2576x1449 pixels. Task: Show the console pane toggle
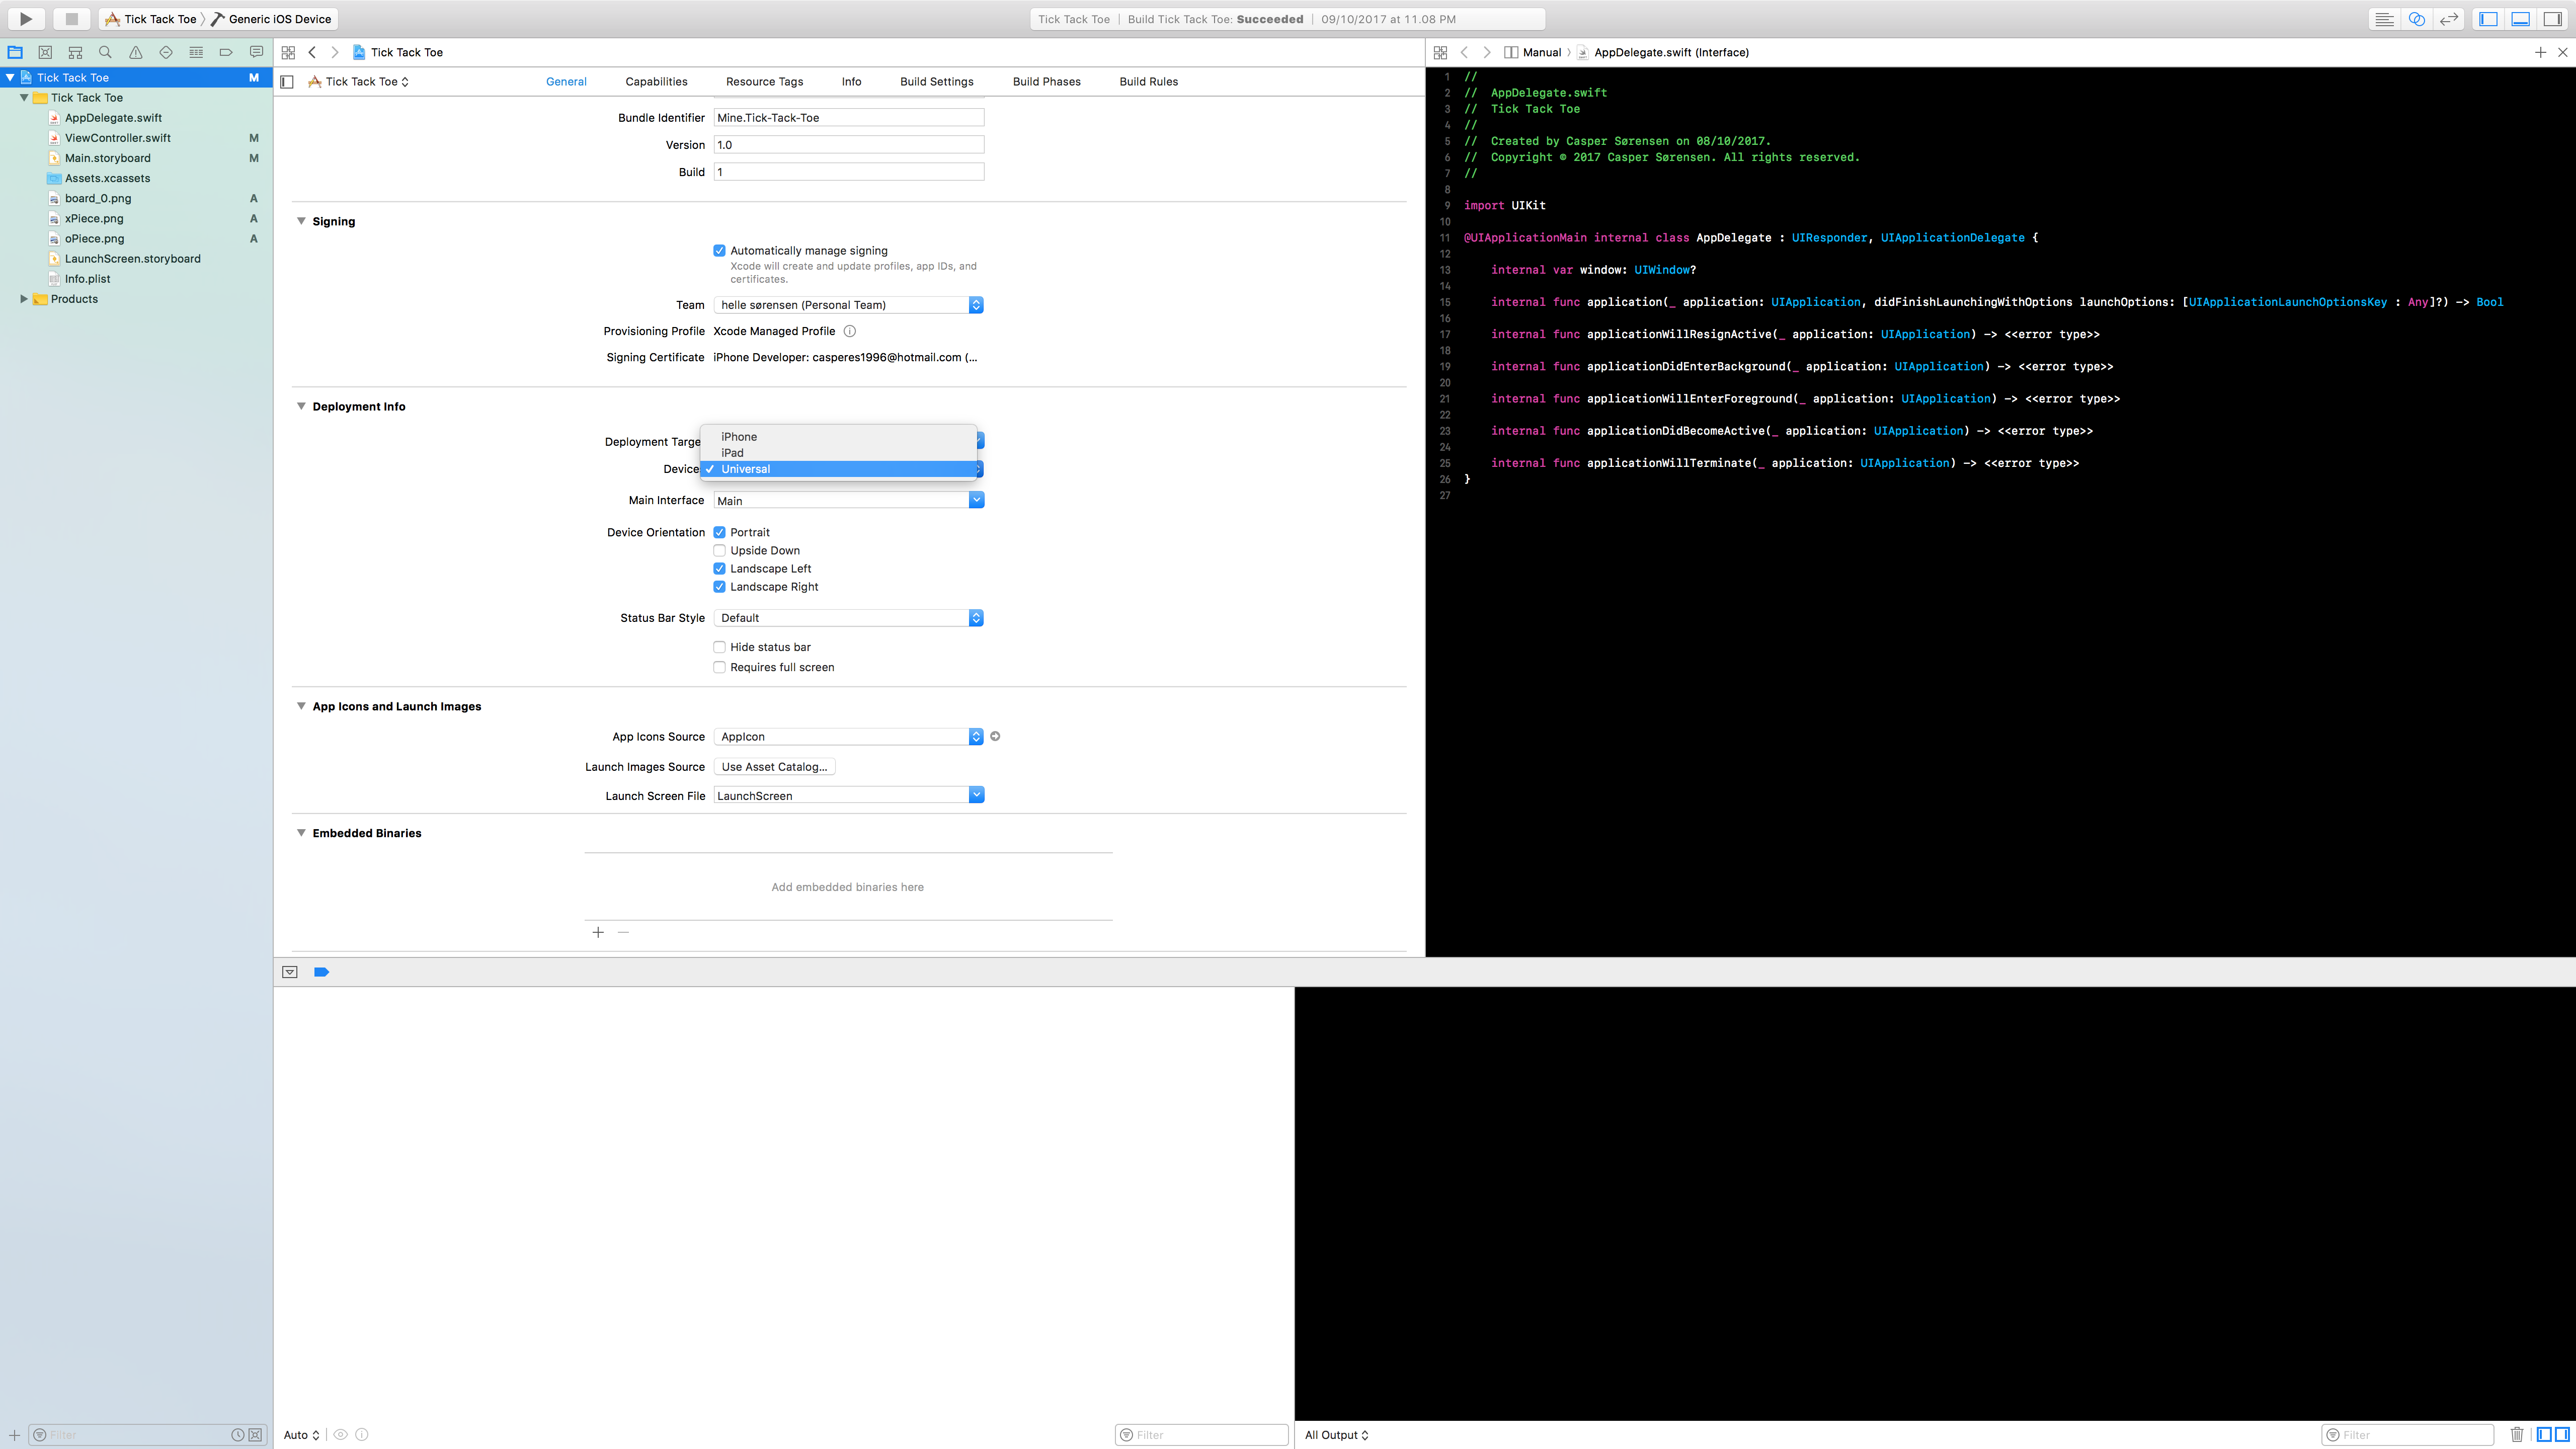[x=2561, y=1434]
